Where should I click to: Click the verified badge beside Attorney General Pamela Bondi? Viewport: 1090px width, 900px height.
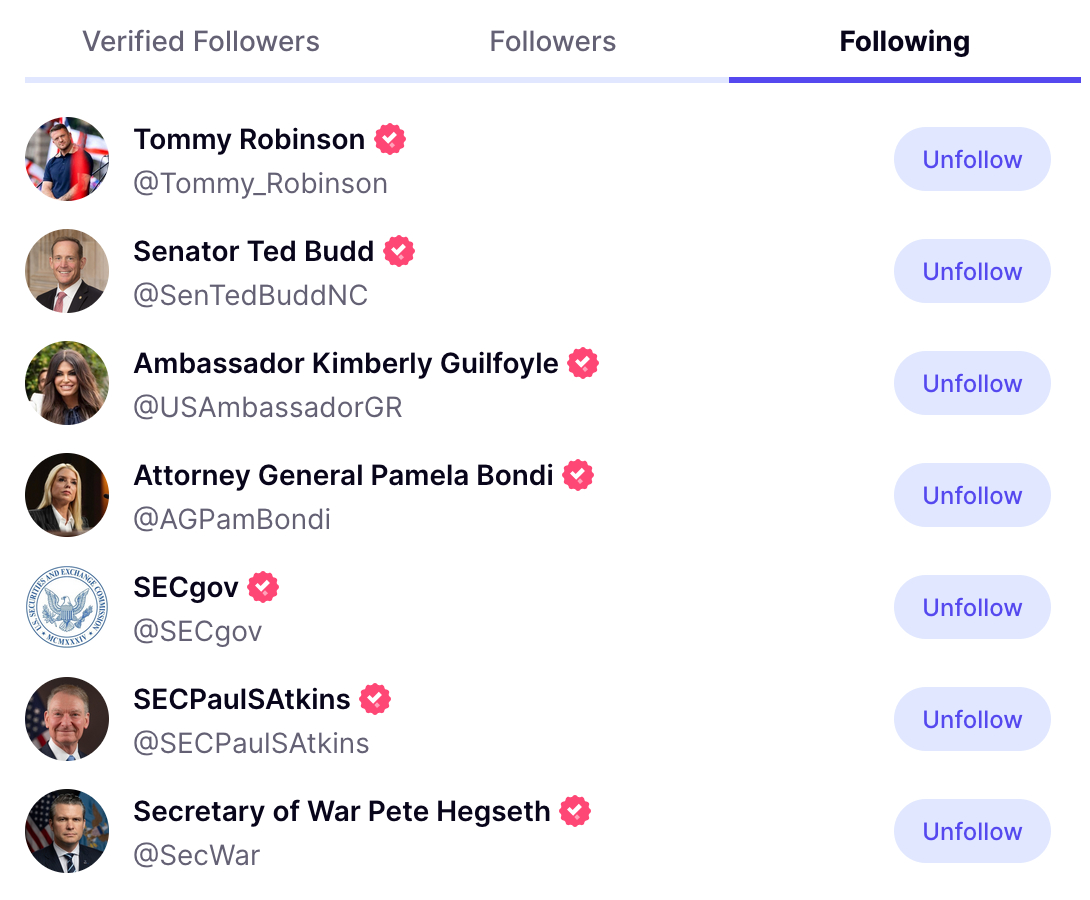[x=578, y=475]
